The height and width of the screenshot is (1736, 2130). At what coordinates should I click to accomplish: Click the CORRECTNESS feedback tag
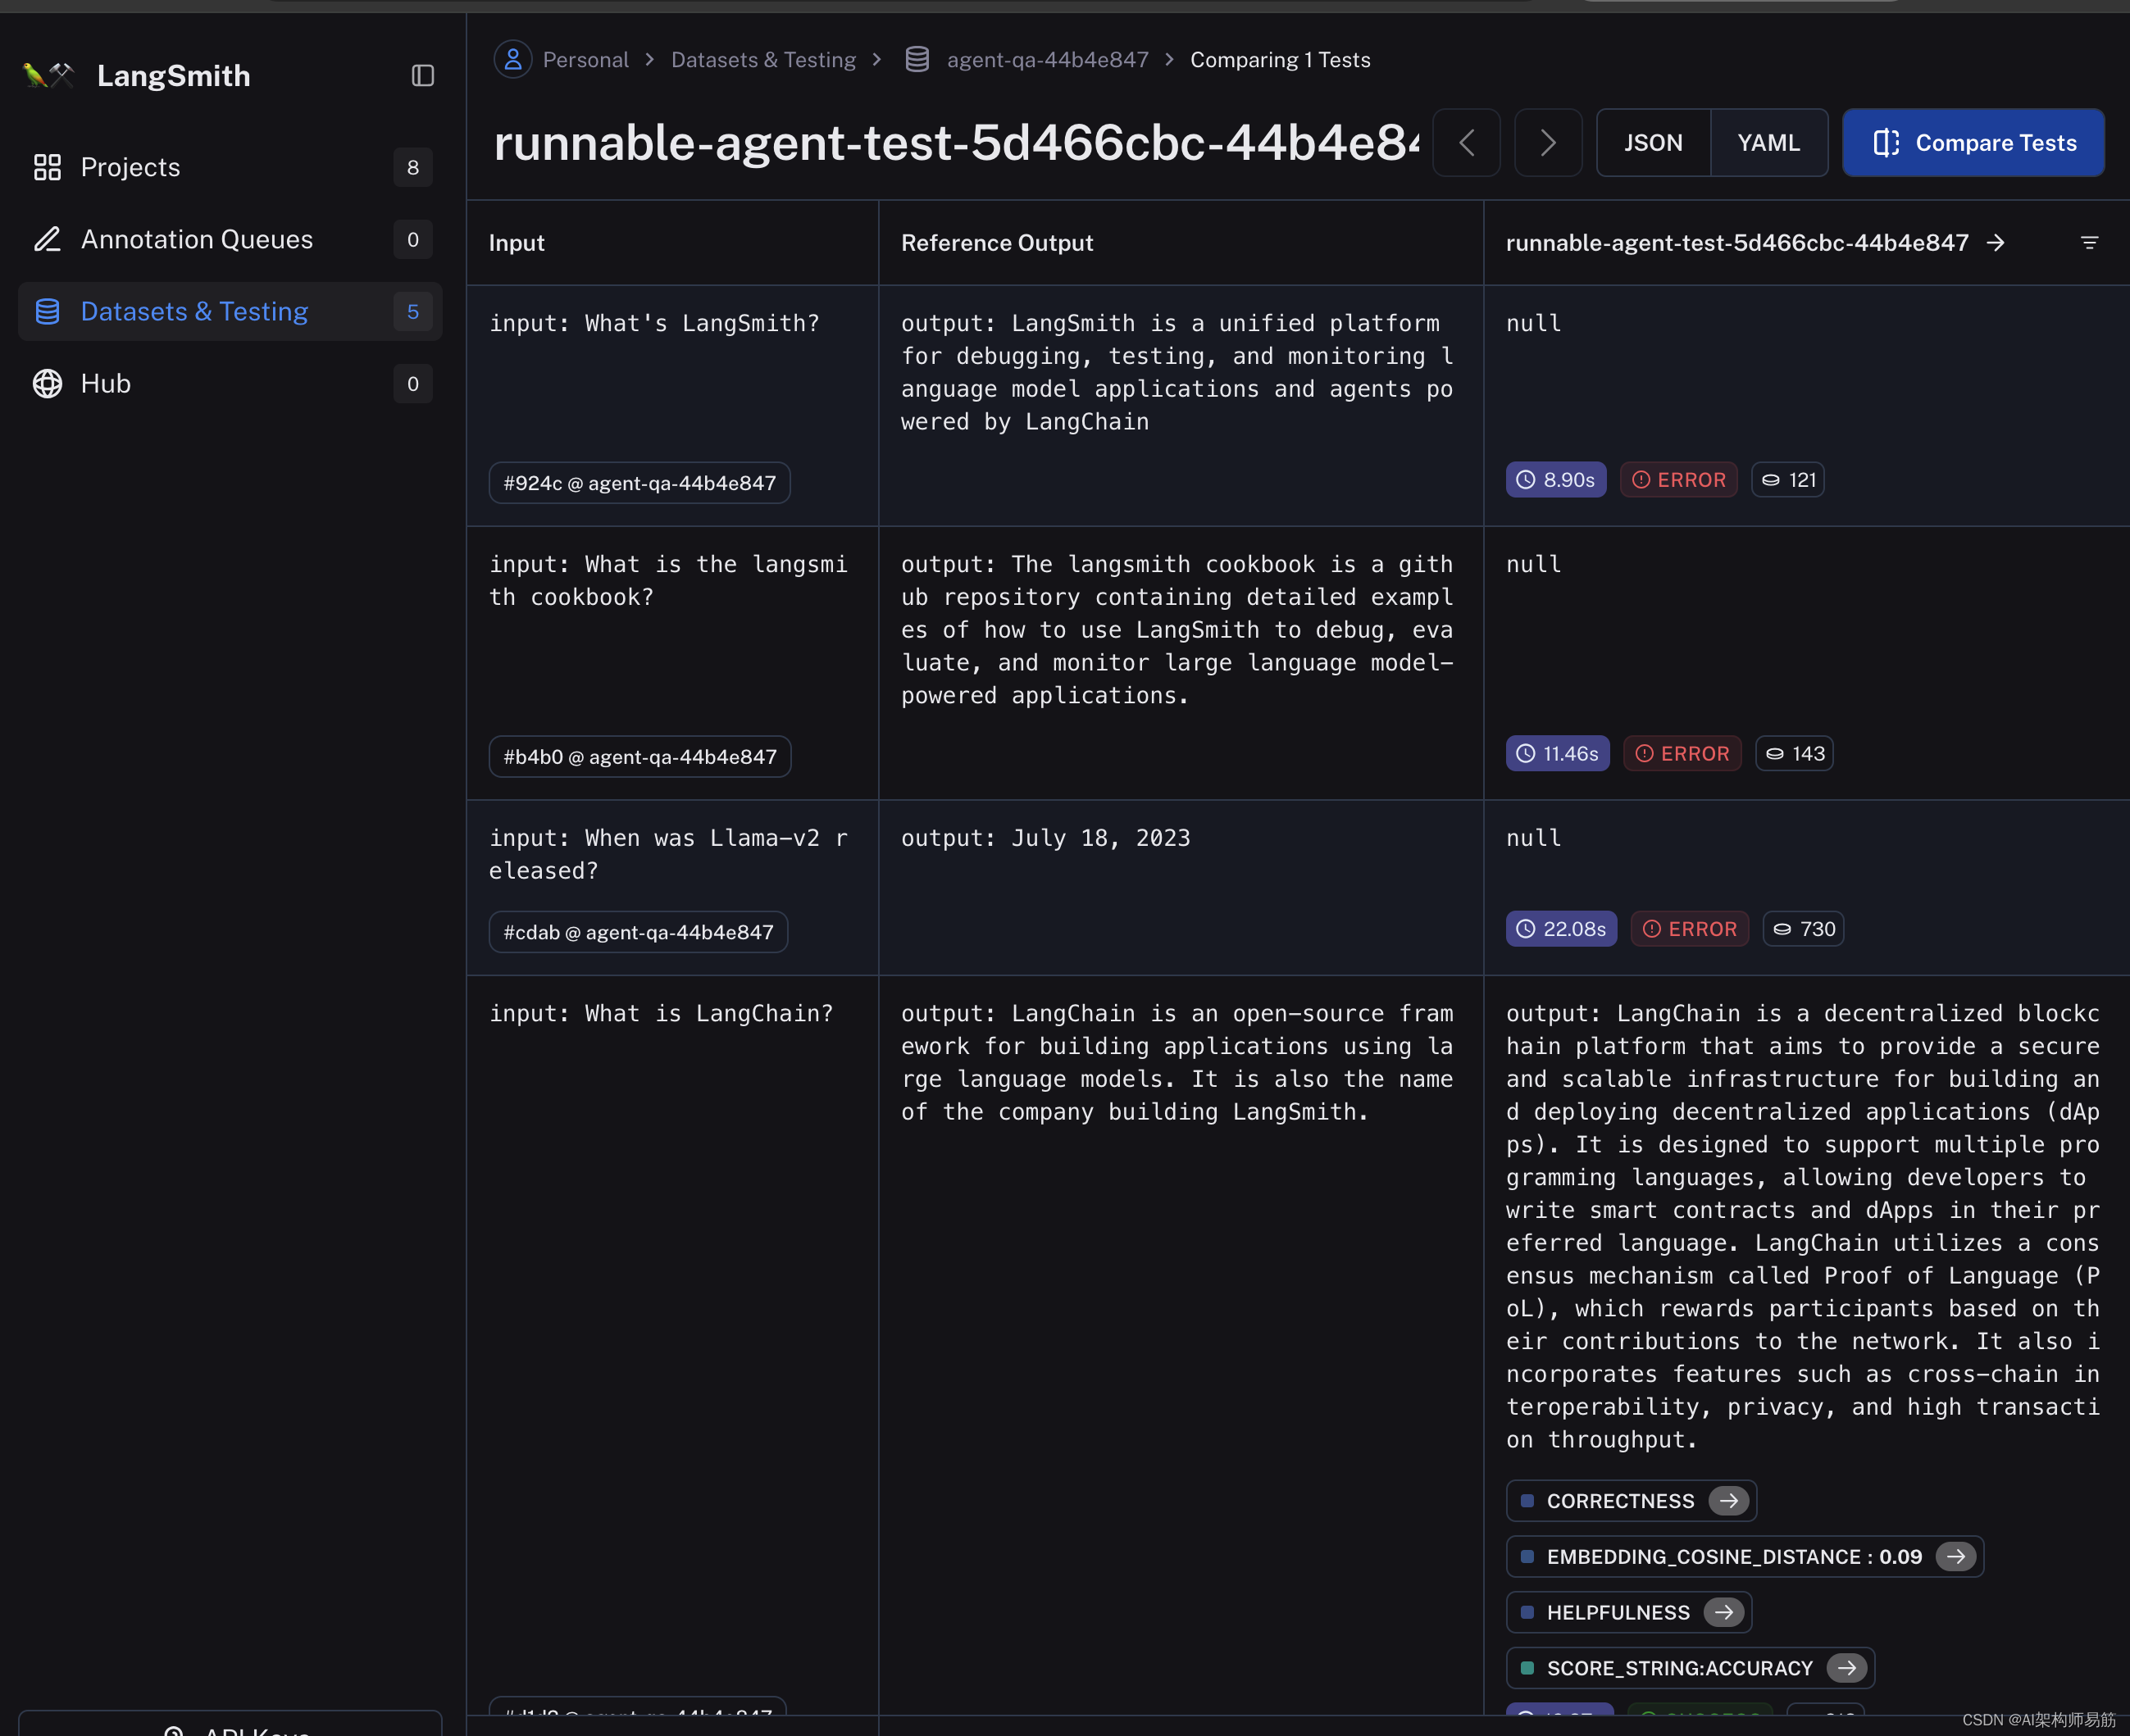pos(1631,1500)
